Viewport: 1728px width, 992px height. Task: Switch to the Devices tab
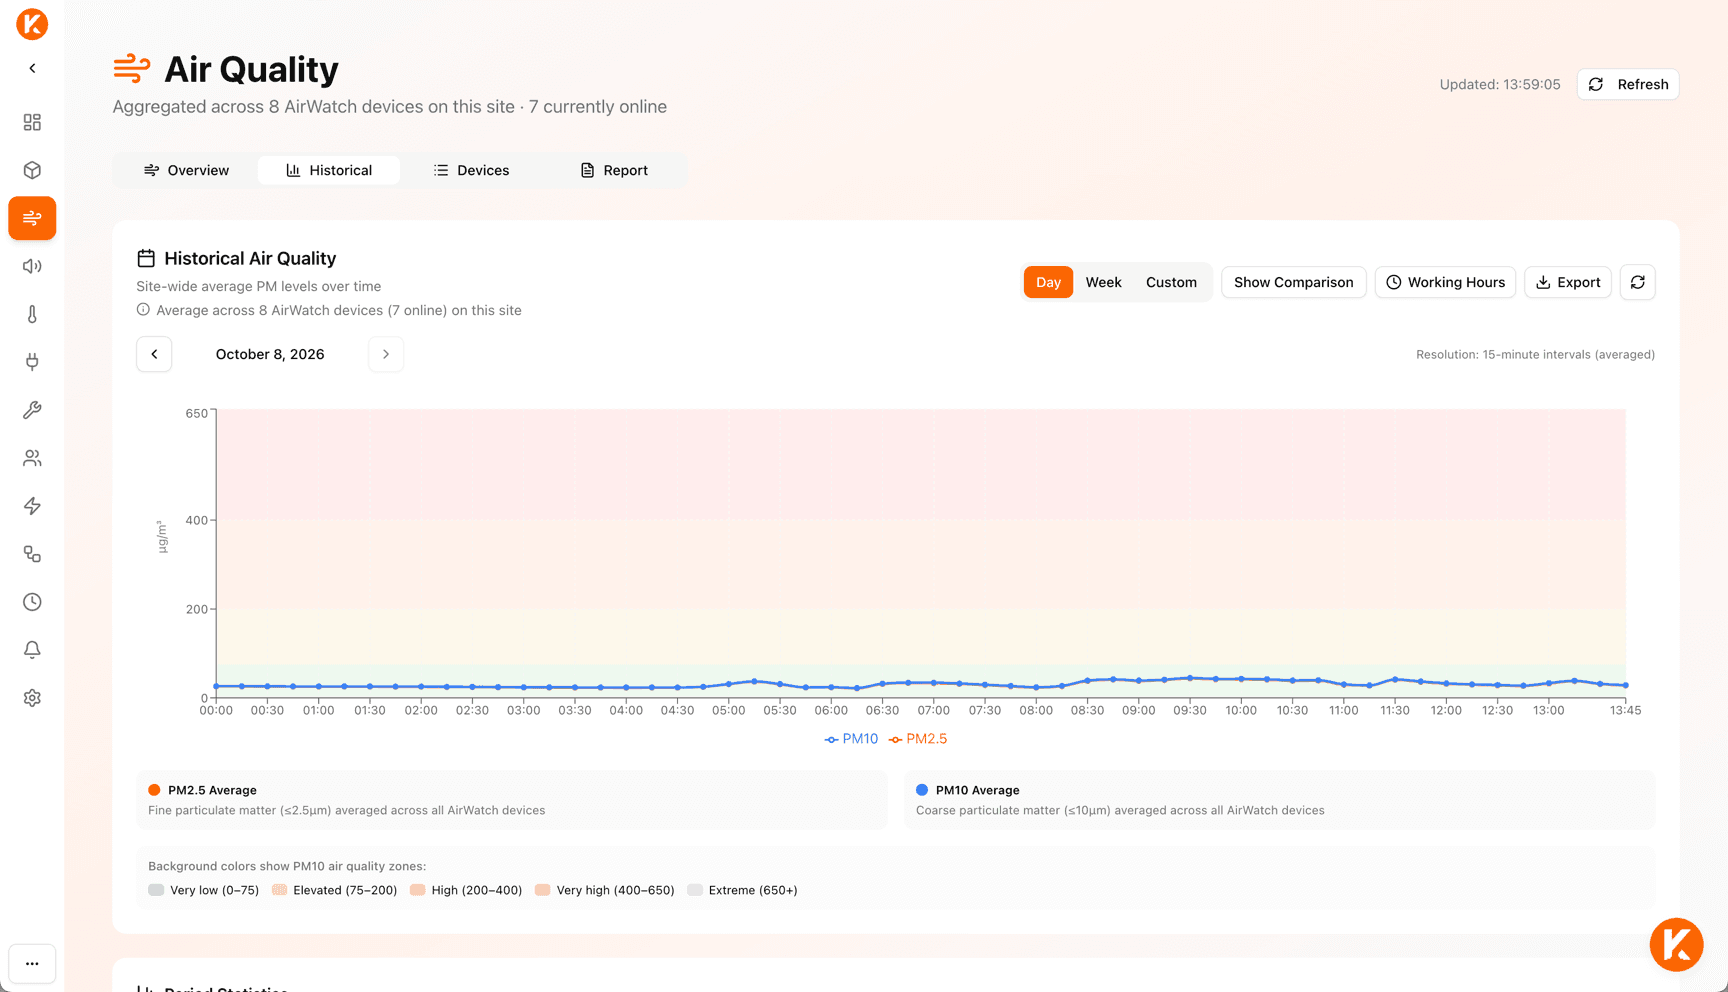coord(471,170)
